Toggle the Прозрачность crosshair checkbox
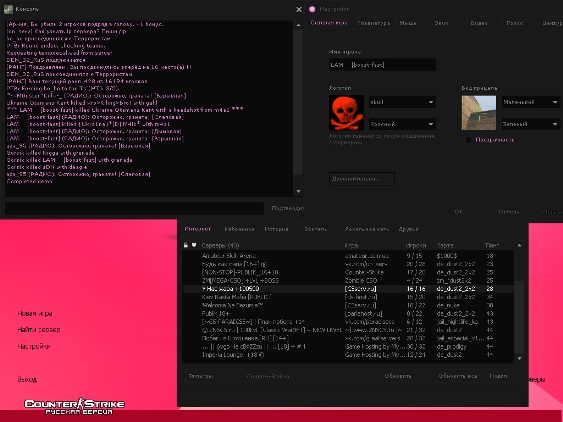This screenshot has width=563, height=422. click(x=468, y=140)
